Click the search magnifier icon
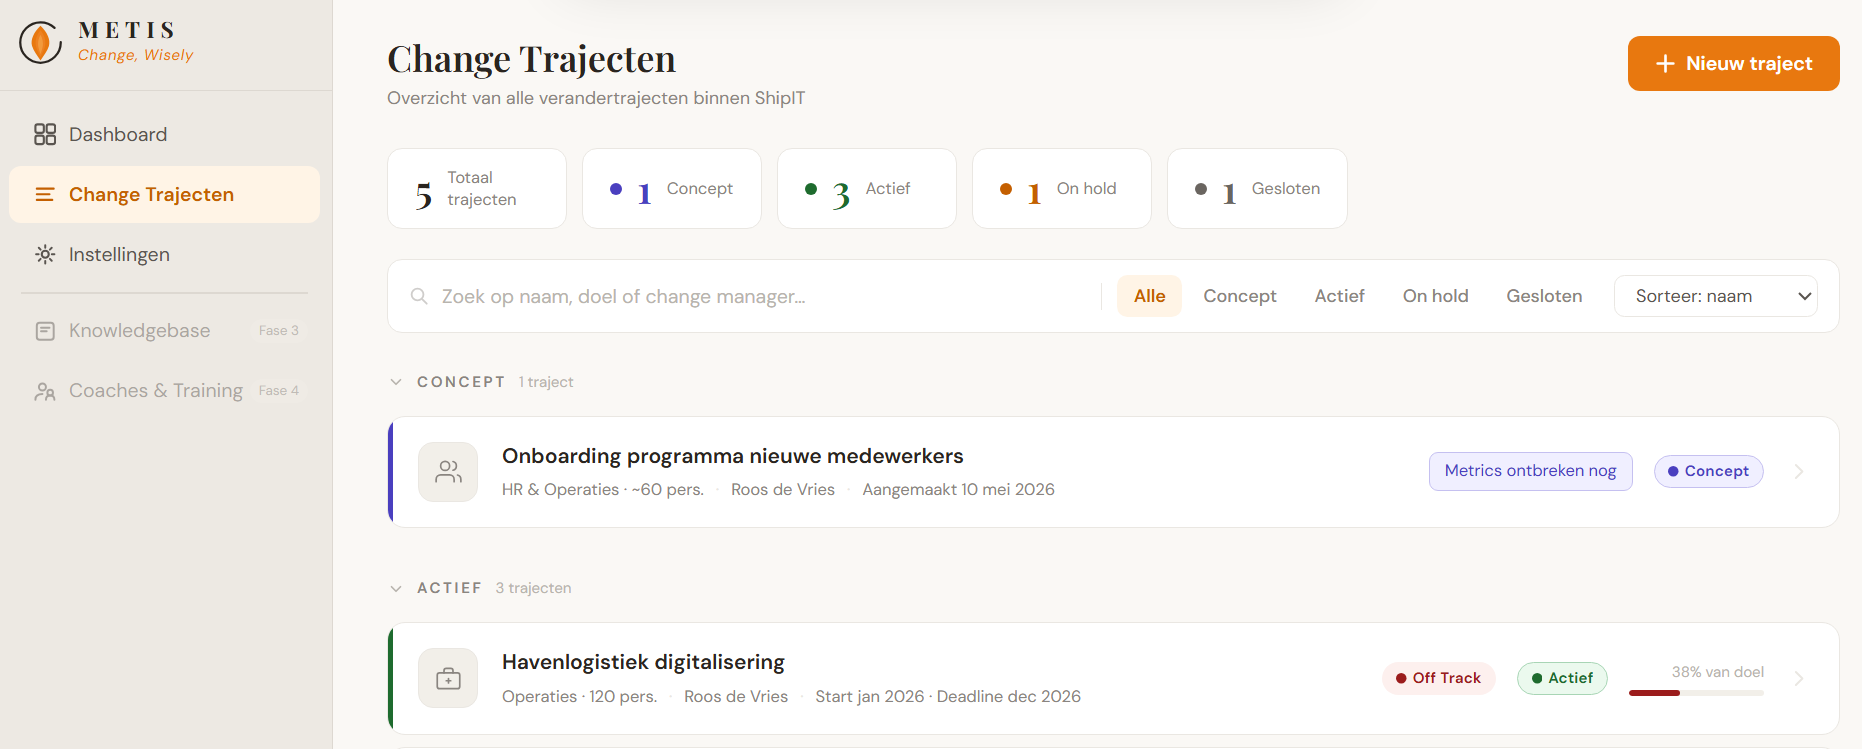This screenshot has height=749, width=1862. coord(419,296)
